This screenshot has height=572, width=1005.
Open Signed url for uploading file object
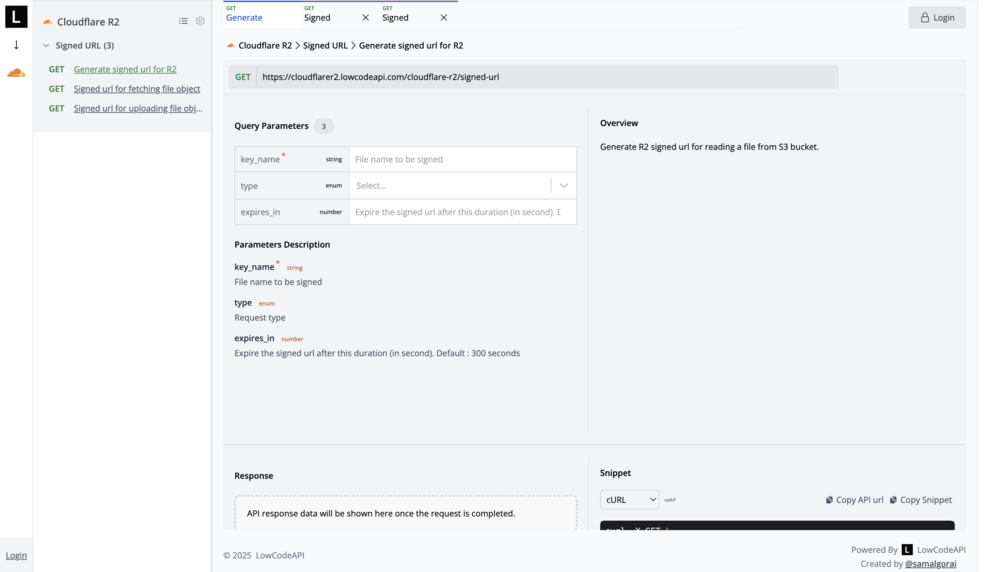pyautogui.click(x=138, y=108)
